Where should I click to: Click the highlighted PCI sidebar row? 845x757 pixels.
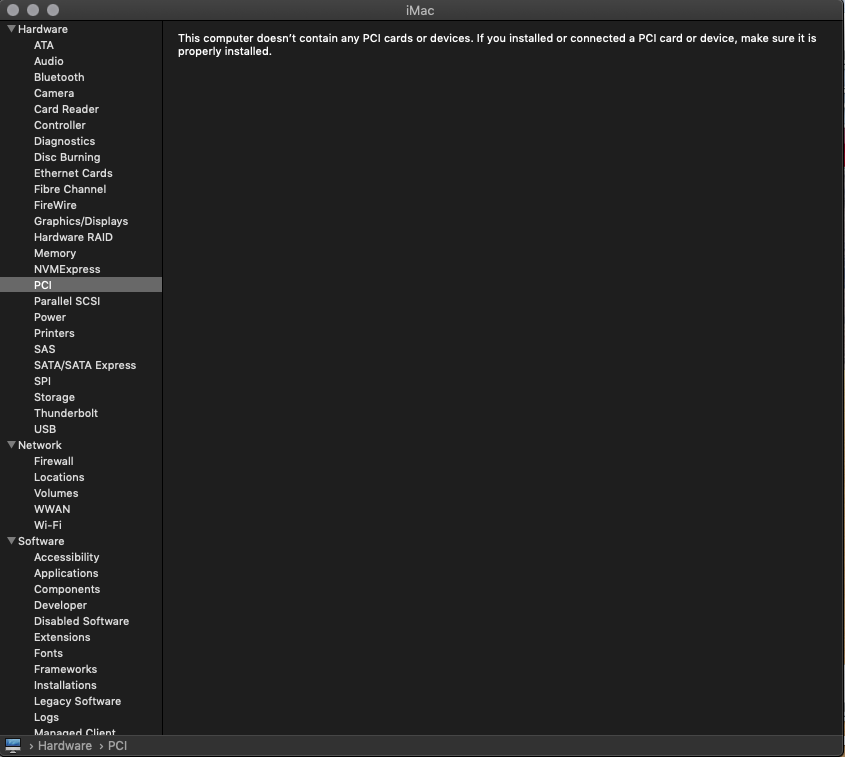[x=81, y=285]
